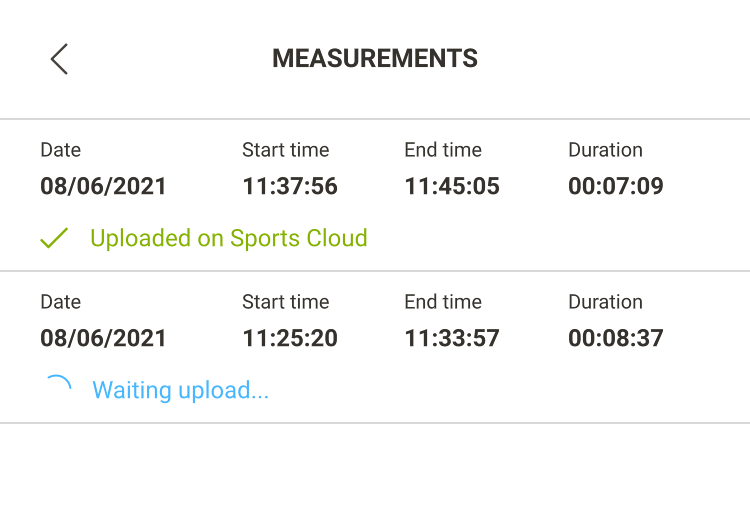The height and width of the screenshot is (507, 750).
Task: Open measurement started at 11:37:56
Action: tap(375, 195)
